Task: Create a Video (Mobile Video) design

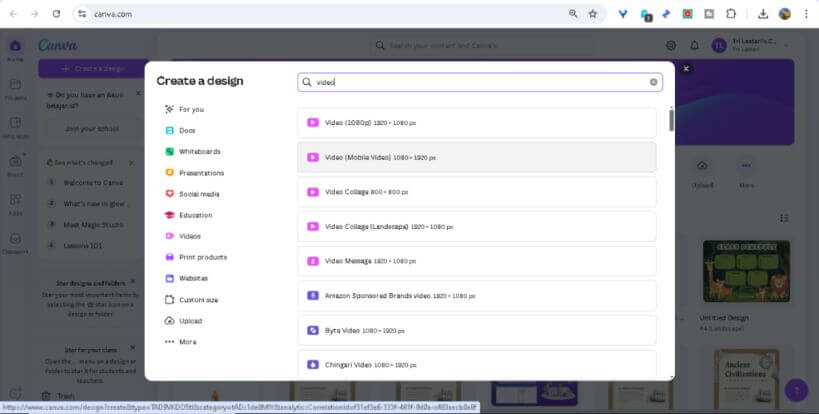Action: point(477,157)
